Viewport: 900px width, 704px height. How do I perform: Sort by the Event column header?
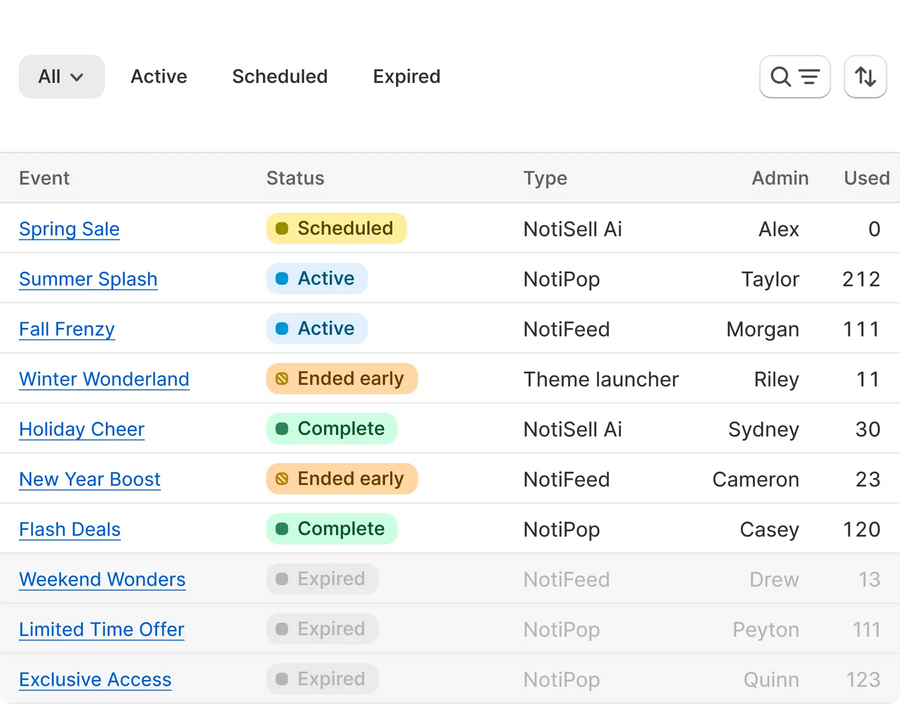pyautogui.click(x=44, y=178)
